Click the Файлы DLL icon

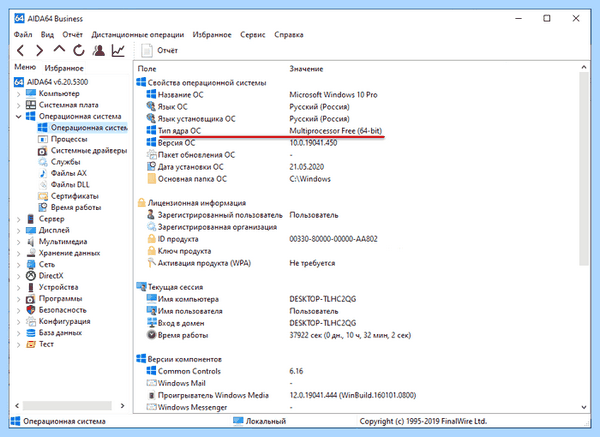[42, 184]
